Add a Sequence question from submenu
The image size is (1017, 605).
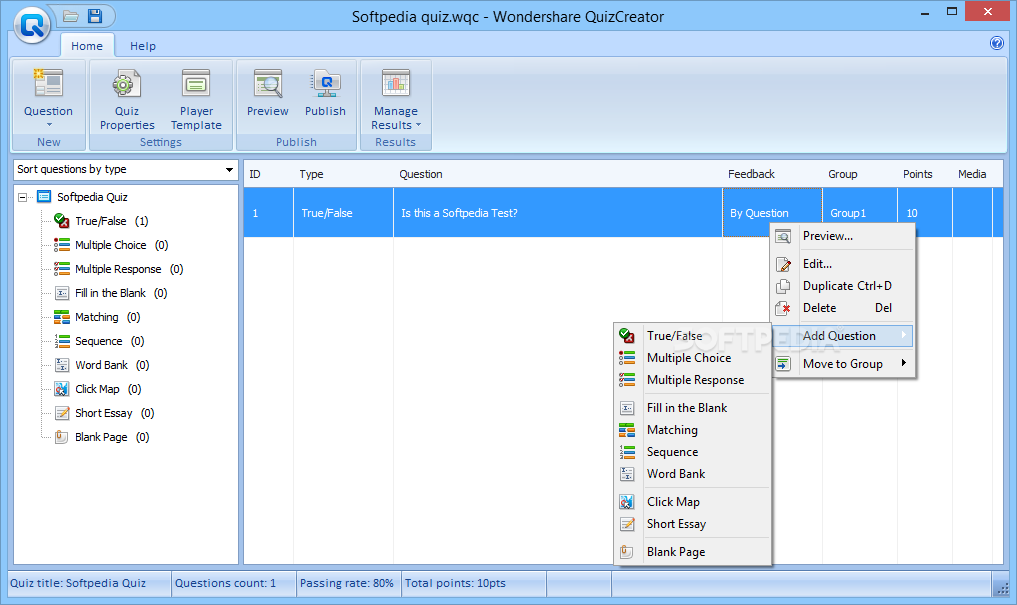693,452
